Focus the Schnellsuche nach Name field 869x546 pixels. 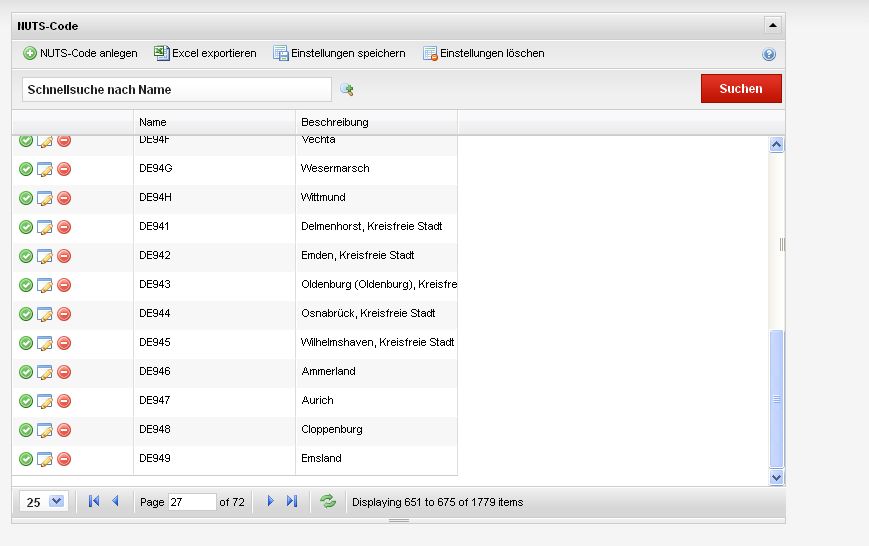tap(176, 89)
